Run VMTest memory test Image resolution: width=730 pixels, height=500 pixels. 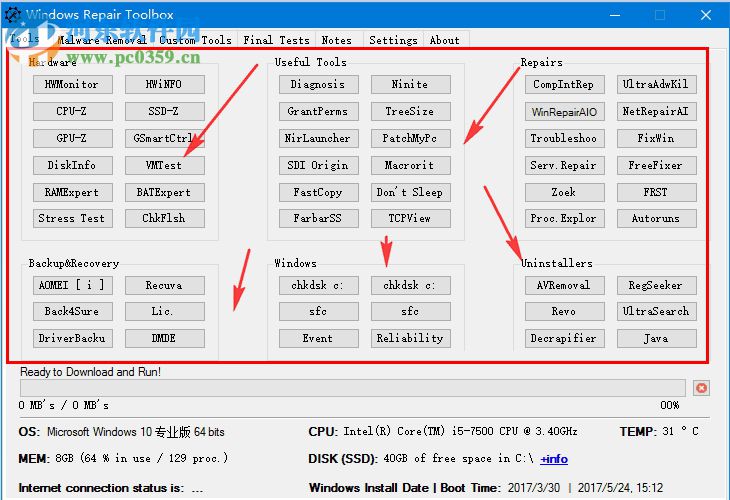pos(164,165)
